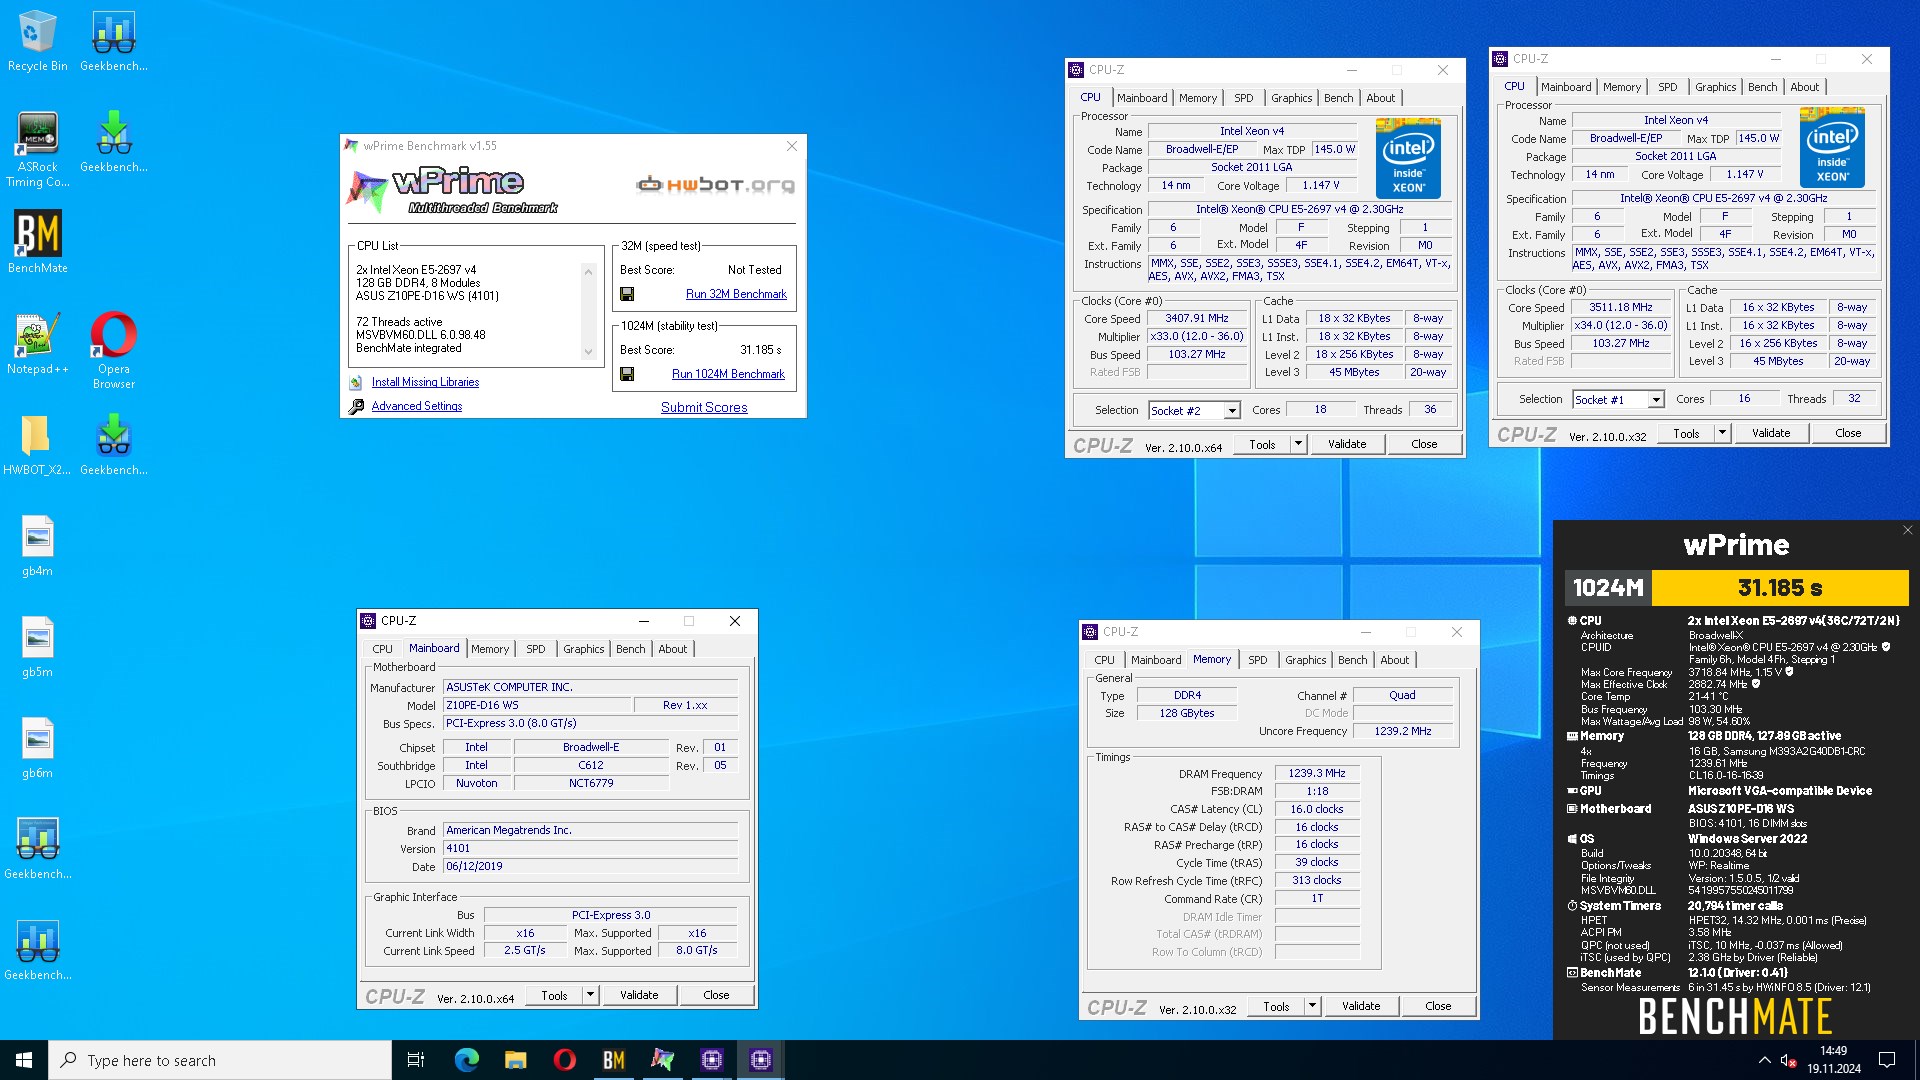Open gb6m image file on desktop
Screen dimensions: 1920x1080
point(38,748)
